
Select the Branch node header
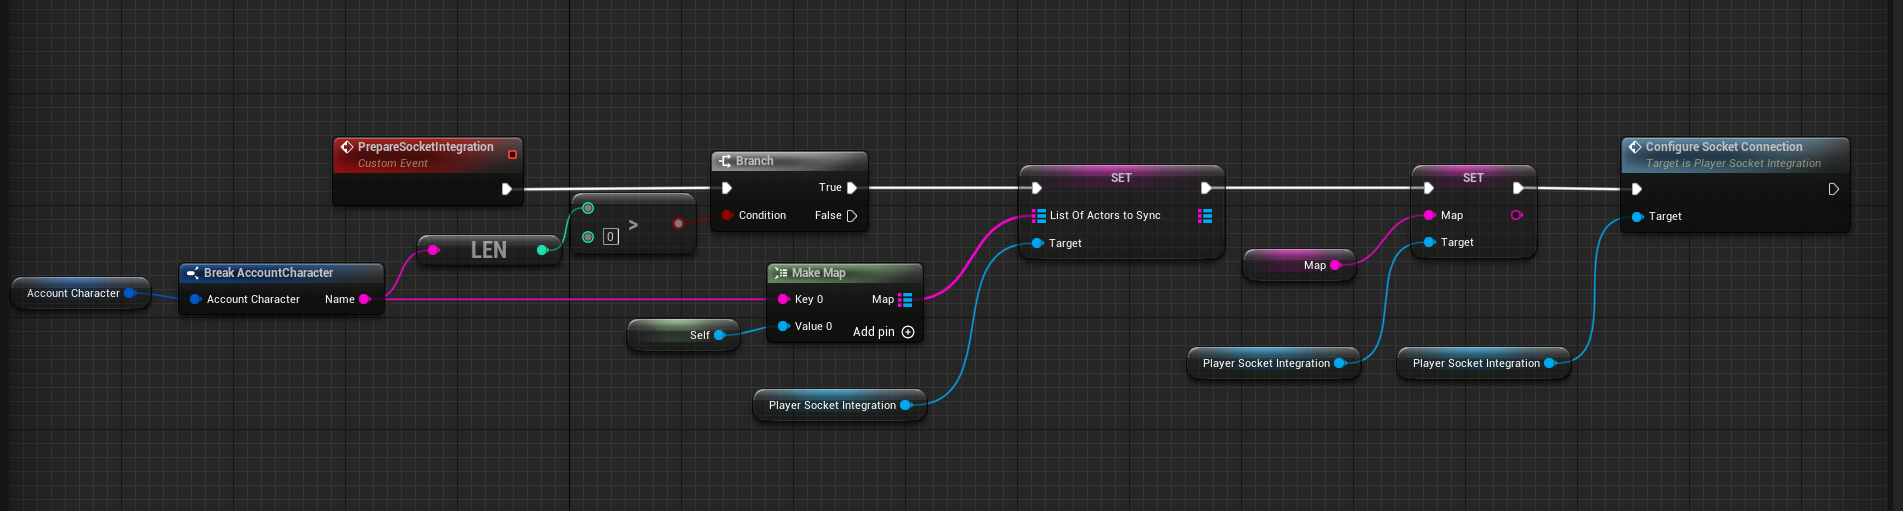point(789,161)
